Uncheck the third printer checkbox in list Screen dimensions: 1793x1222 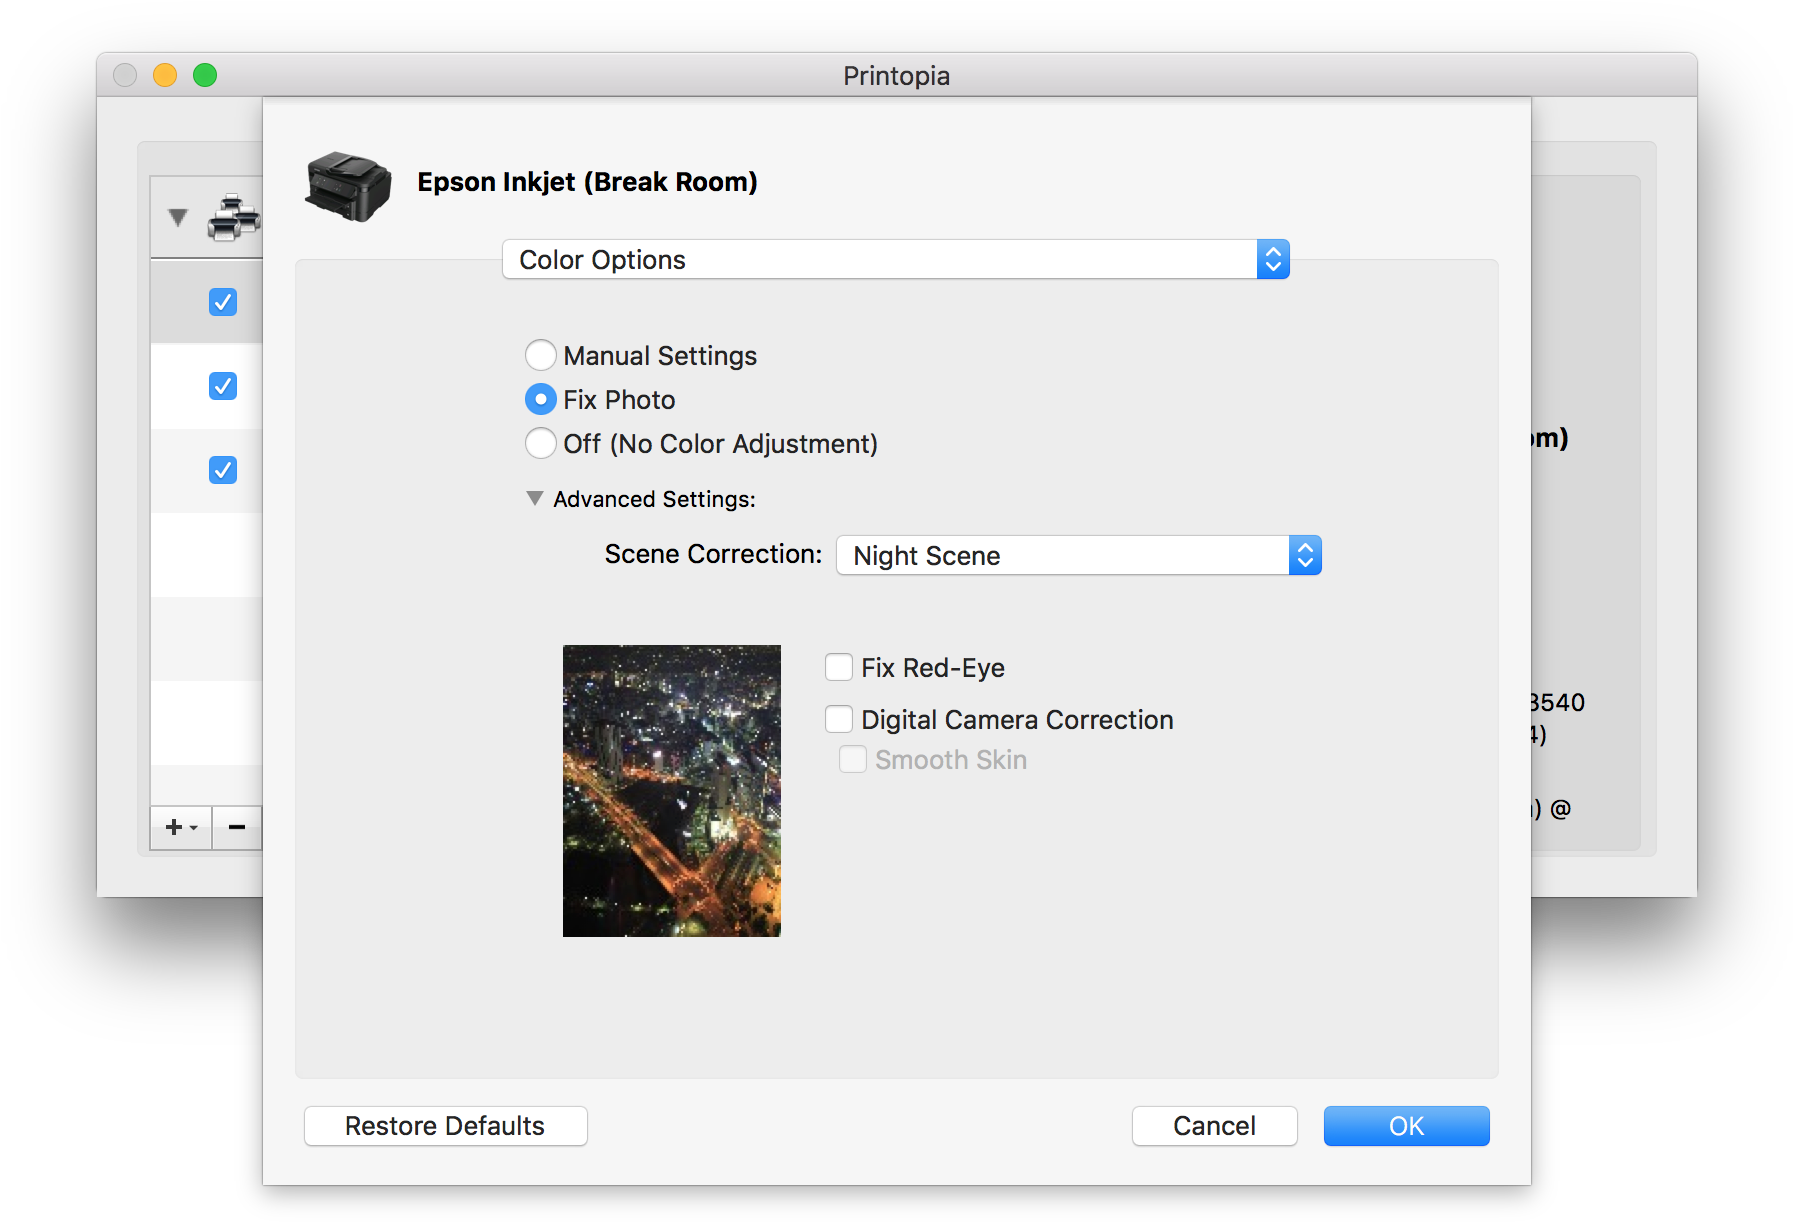[223, 470]
